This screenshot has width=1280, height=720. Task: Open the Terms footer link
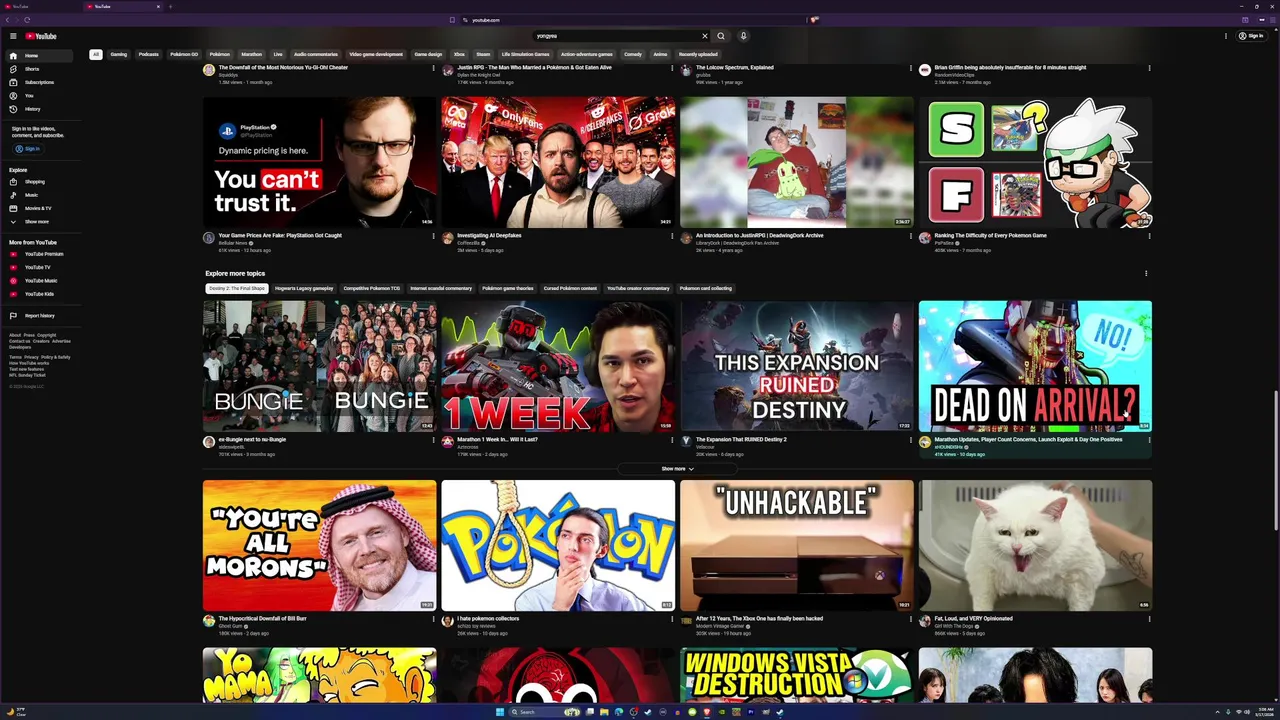[15, 357]
